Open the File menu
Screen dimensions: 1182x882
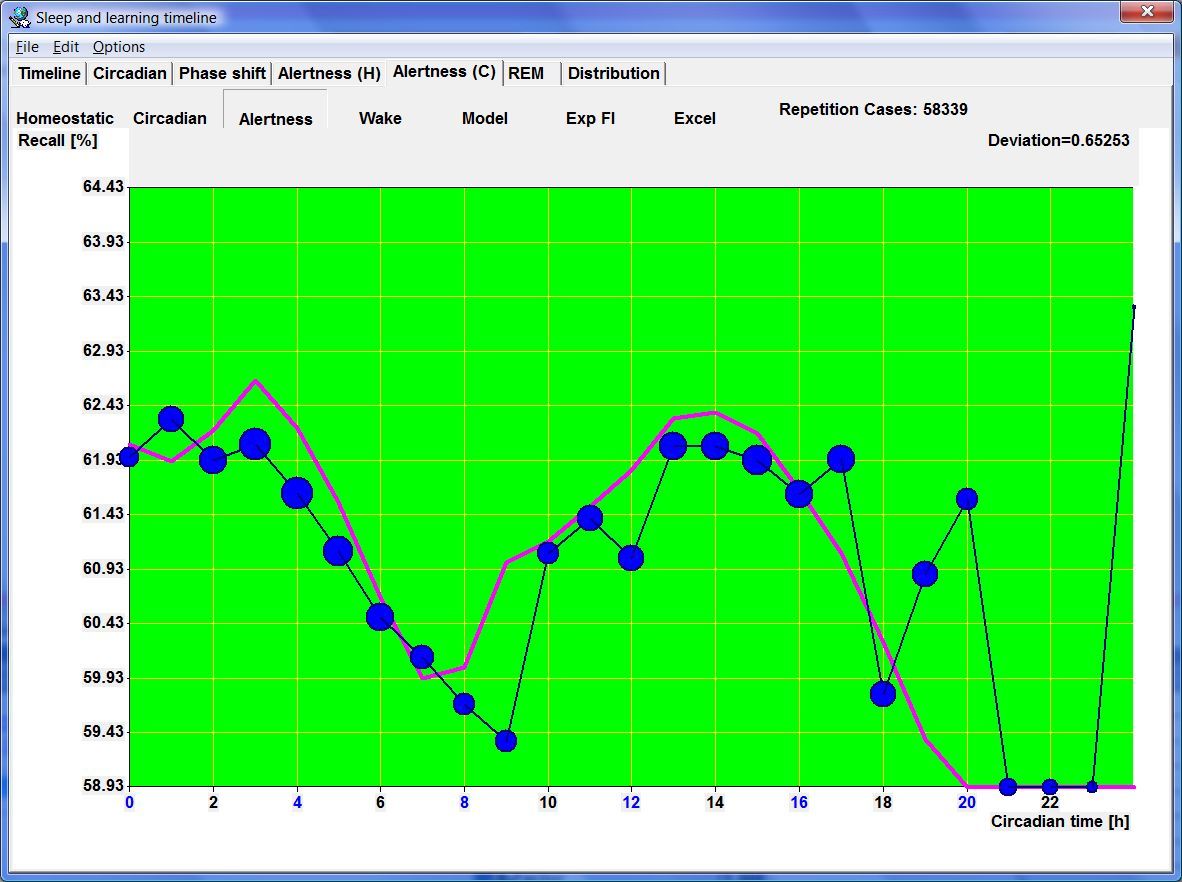27,47
